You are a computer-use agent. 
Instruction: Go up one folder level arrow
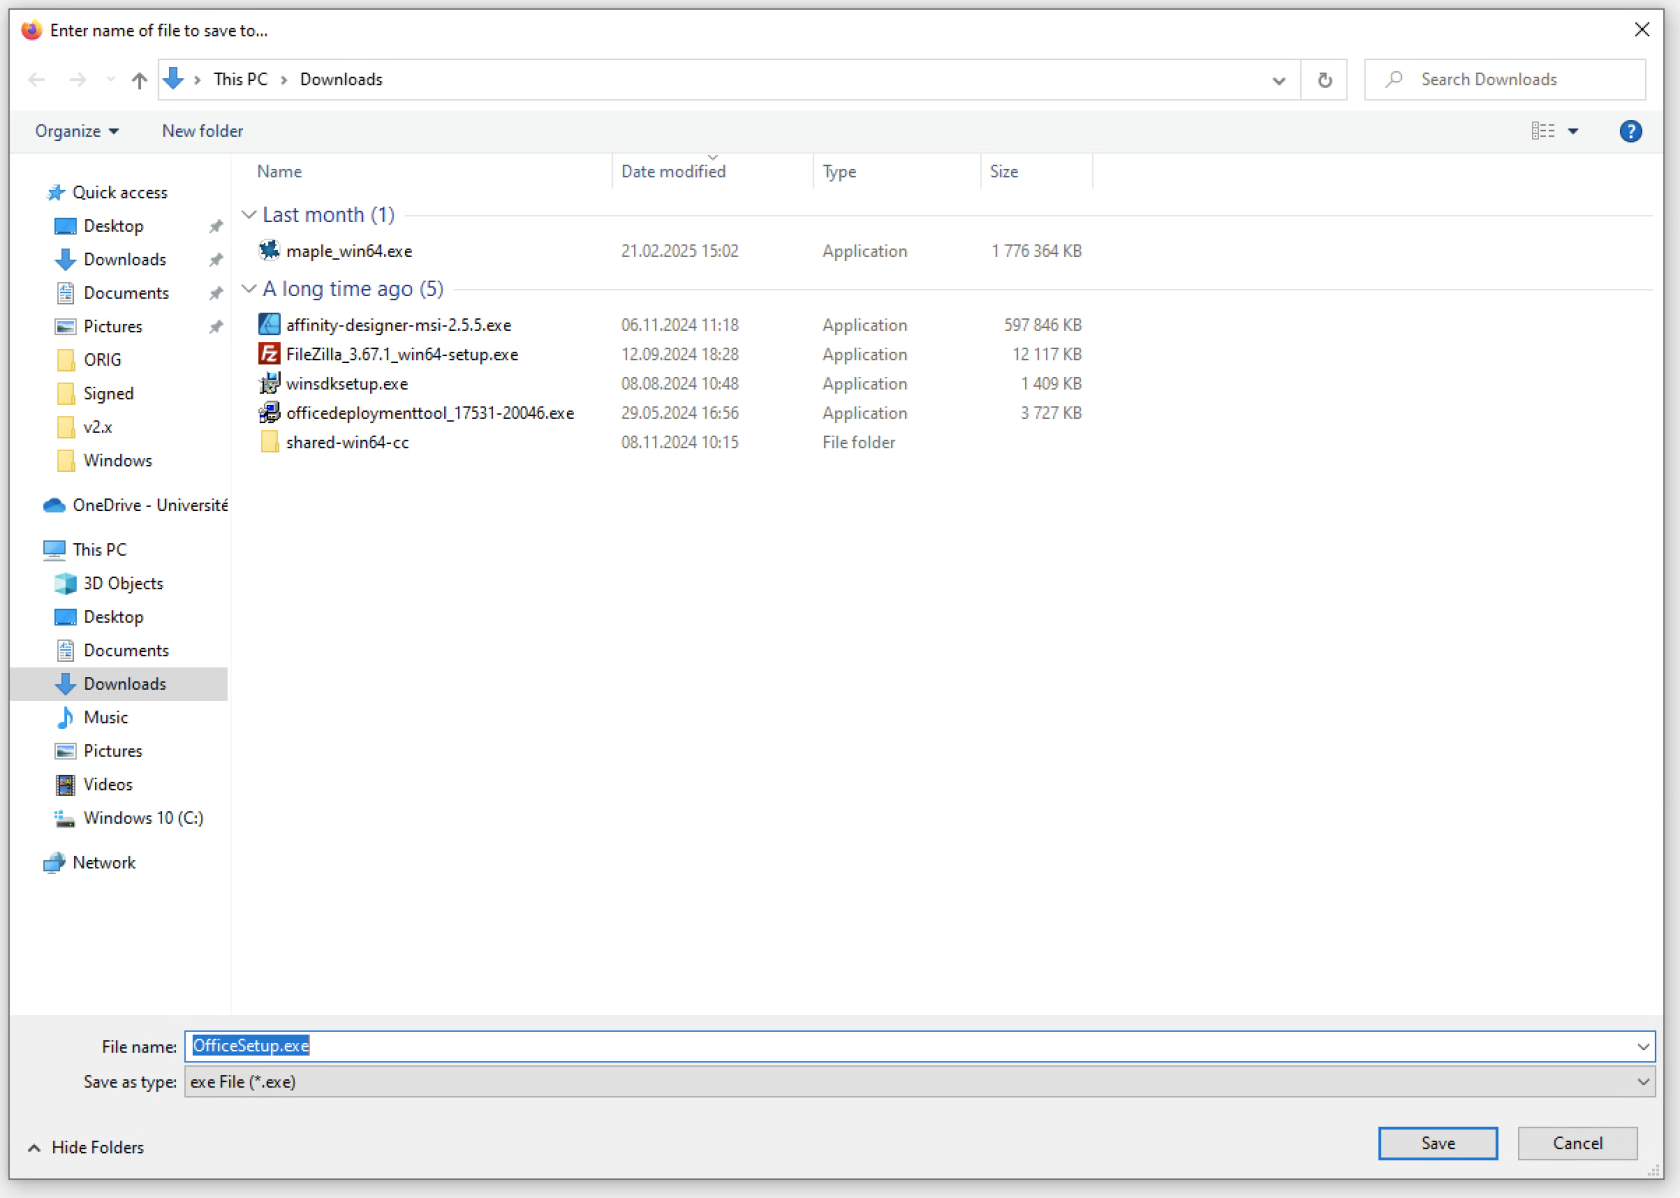tap(139, 80)
